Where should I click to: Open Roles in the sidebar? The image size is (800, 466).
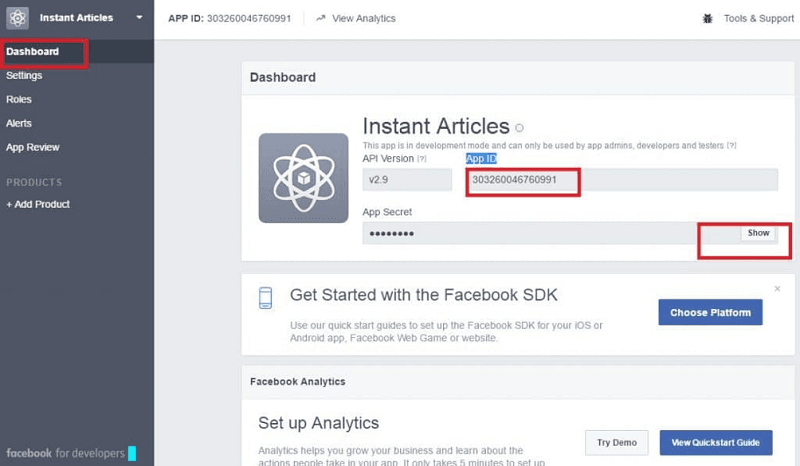coord(19,99)
